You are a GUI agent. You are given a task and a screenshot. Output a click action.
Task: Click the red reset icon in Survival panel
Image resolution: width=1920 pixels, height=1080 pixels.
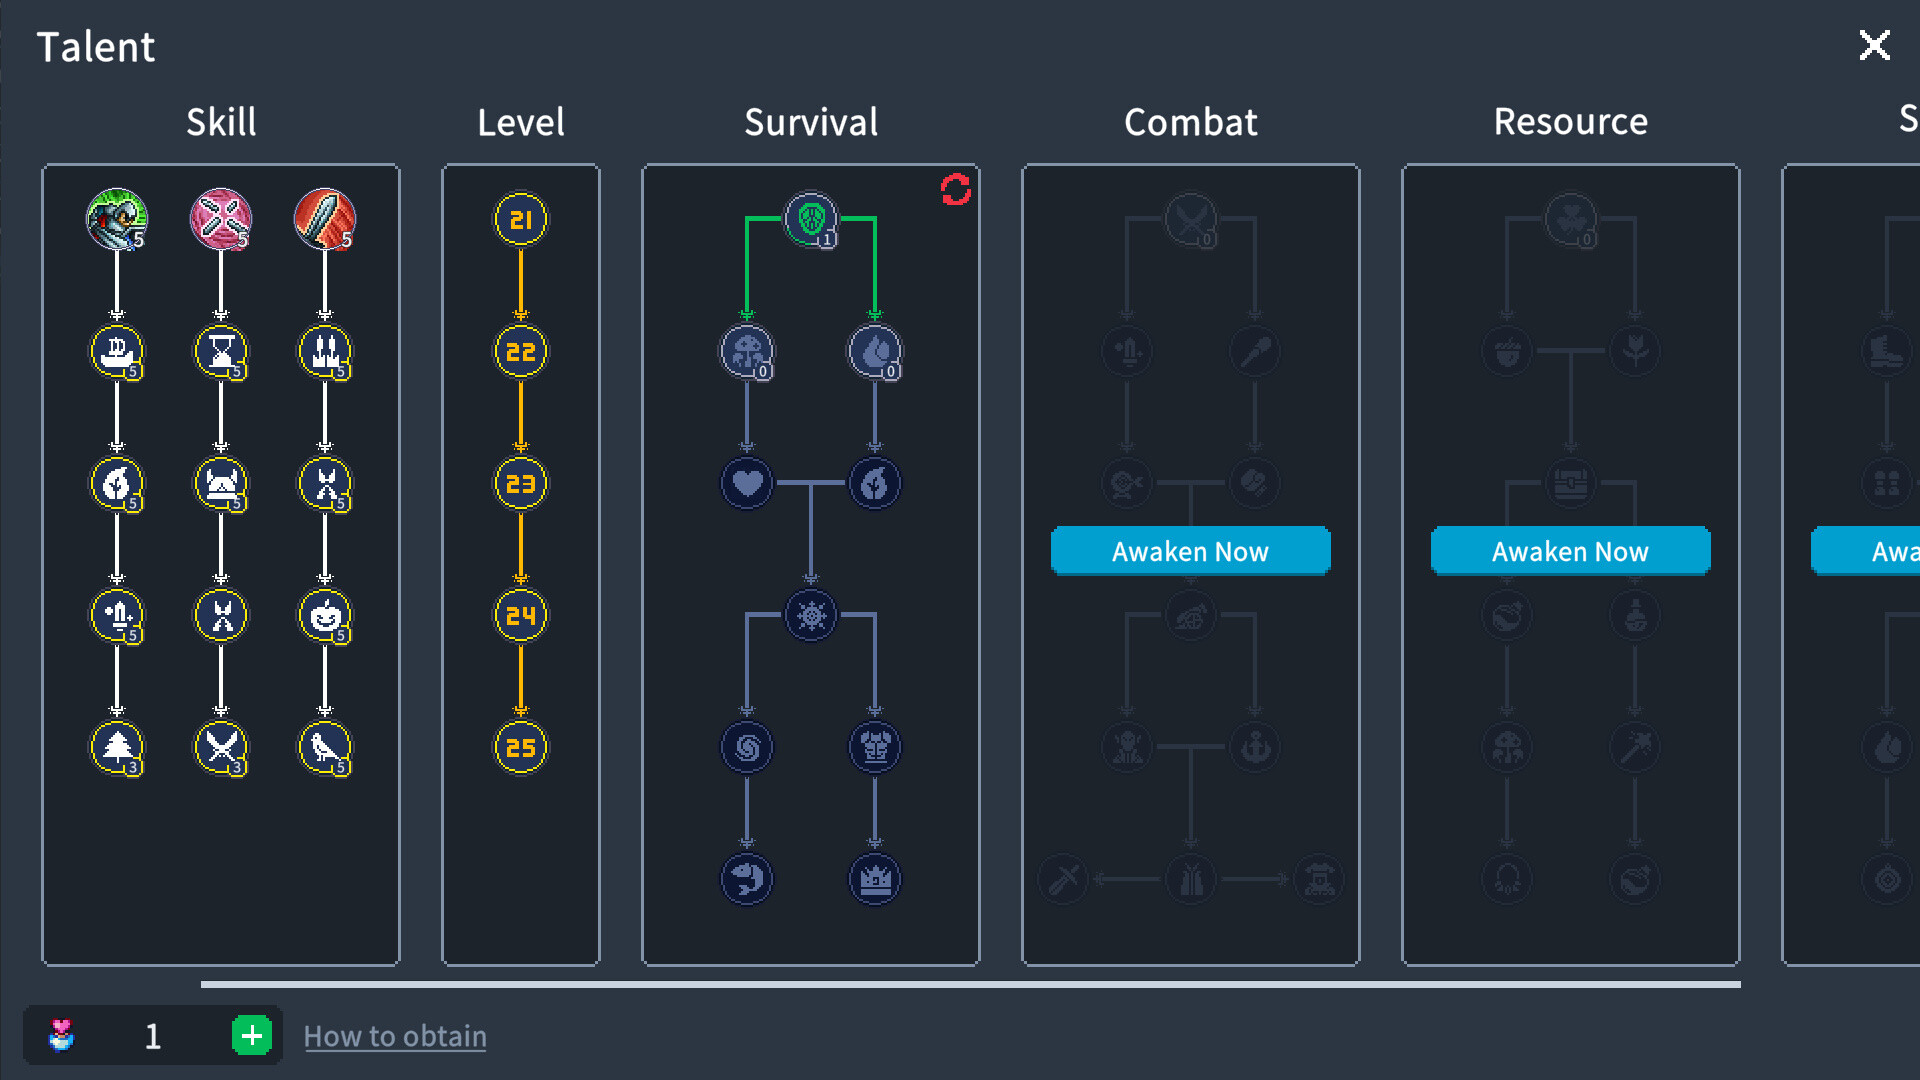point(955,190)
